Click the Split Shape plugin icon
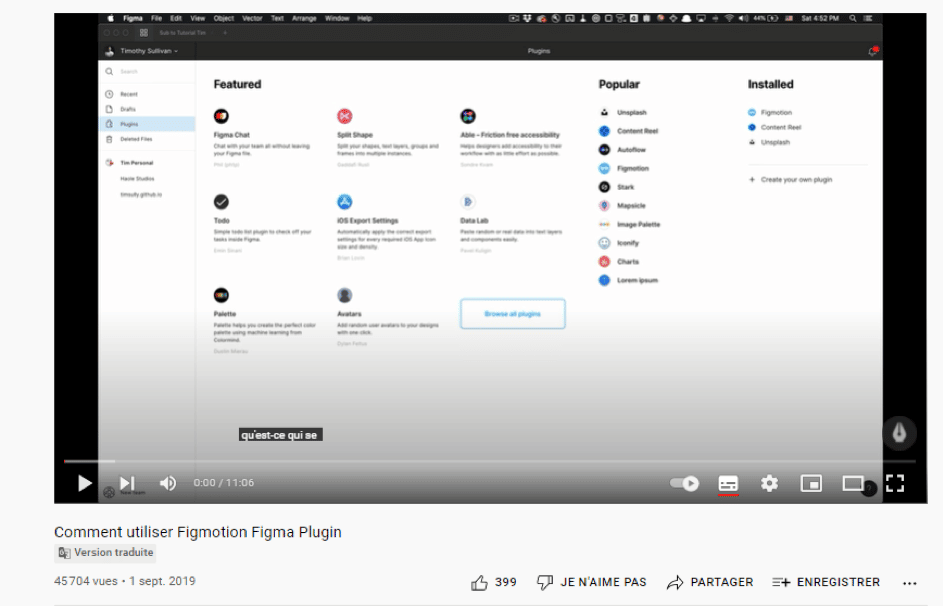The height and width of the screenshot is (606, 943). point(345,116)
